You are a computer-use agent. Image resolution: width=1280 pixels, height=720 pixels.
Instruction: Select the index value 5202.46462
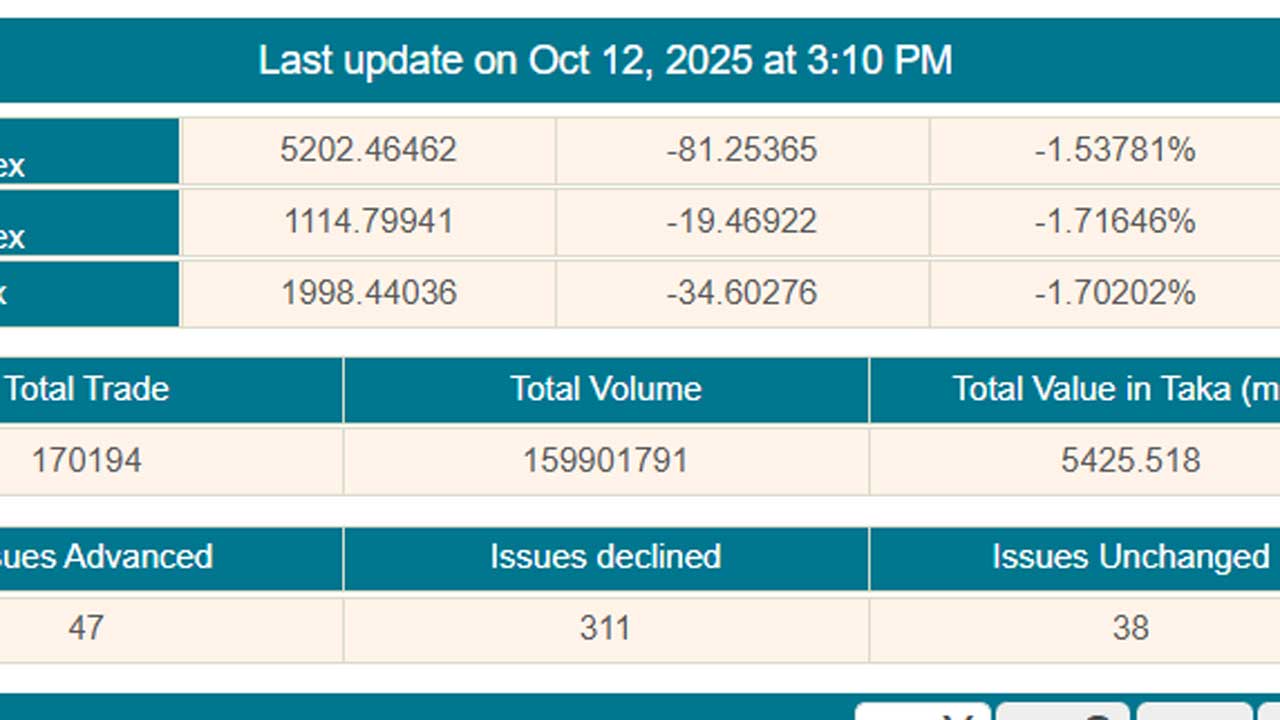(x=368, y=150)
